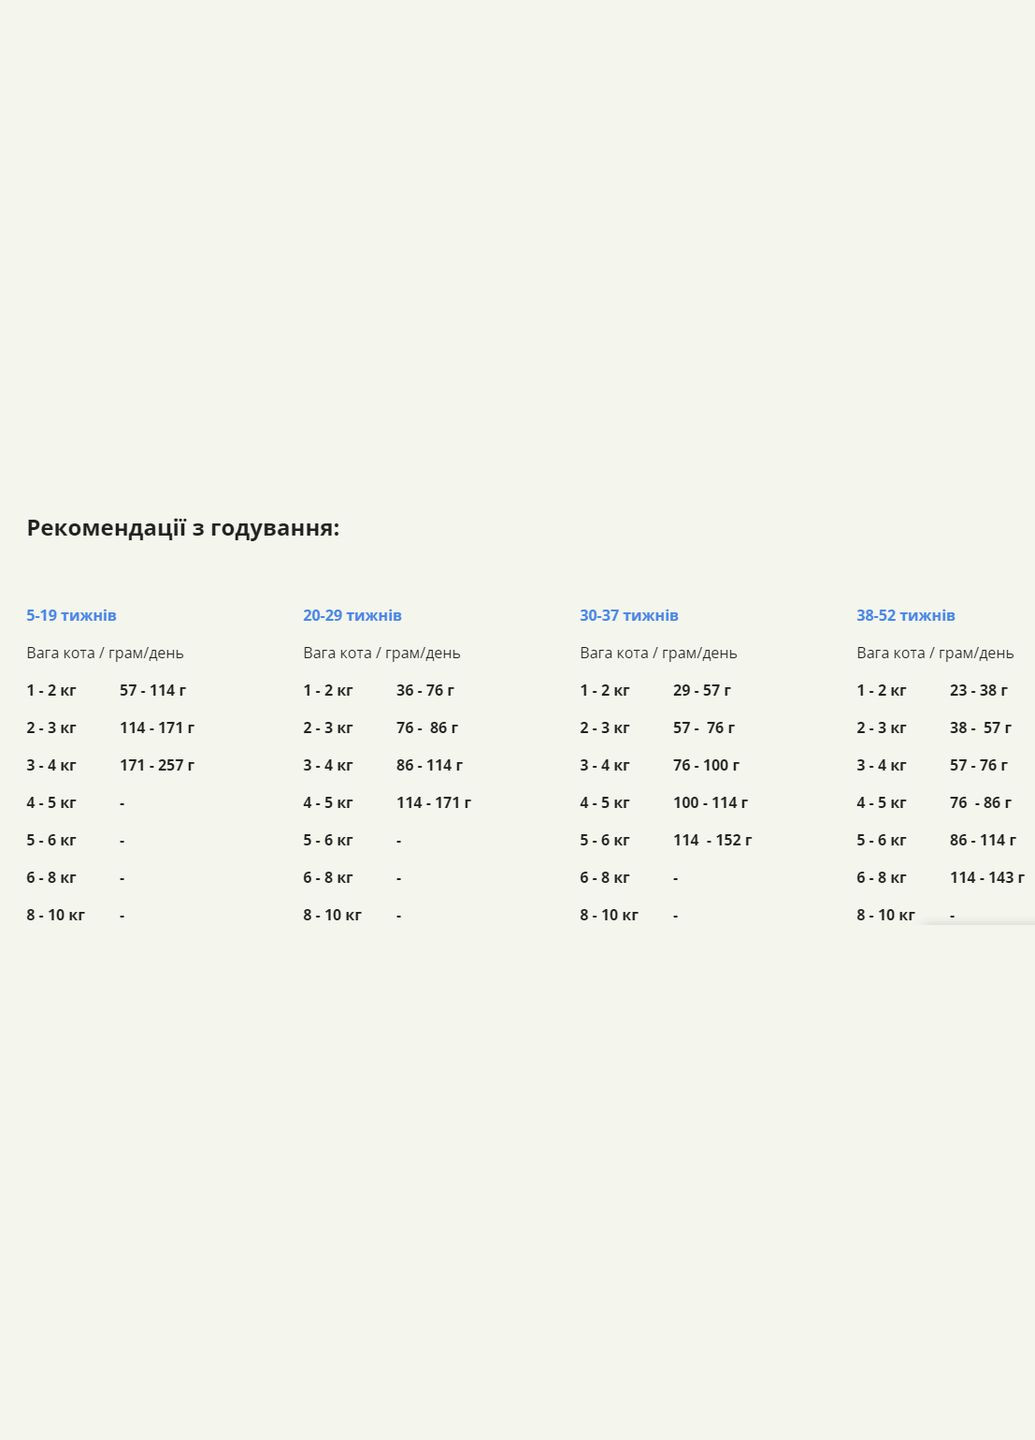
Task: Click the "5-19 тижнів" column heading
Action: click(71, 615)
